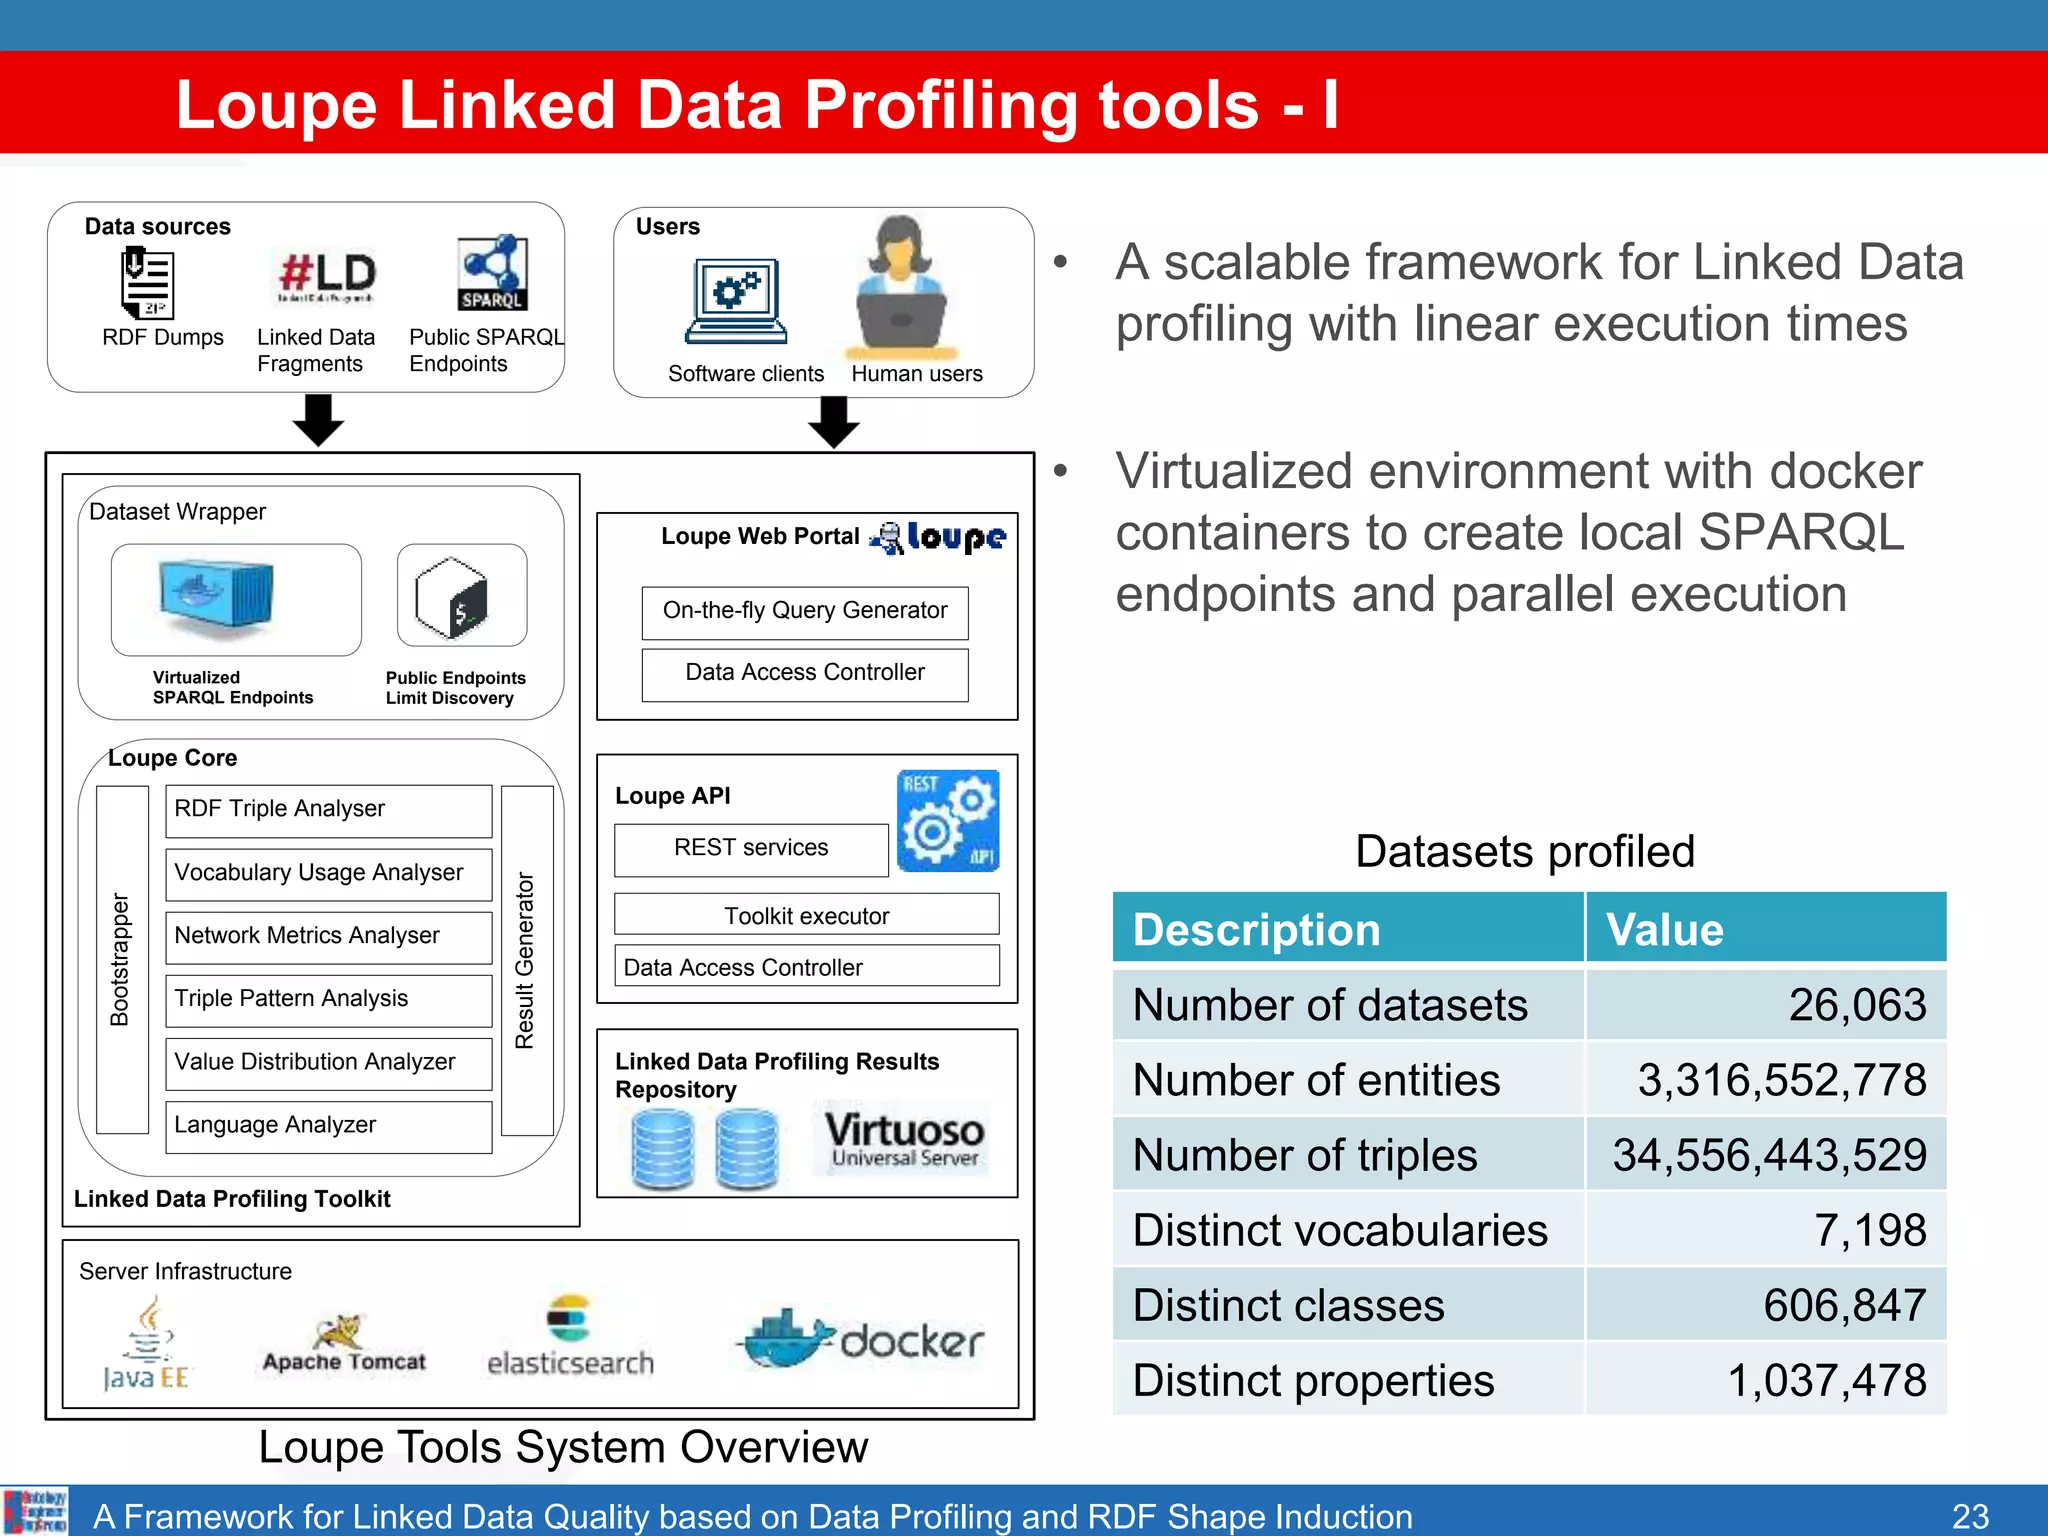The image size is (2048, 1536).
Task: Click the value 3,316,552,778
Action: point(1782,1080)
